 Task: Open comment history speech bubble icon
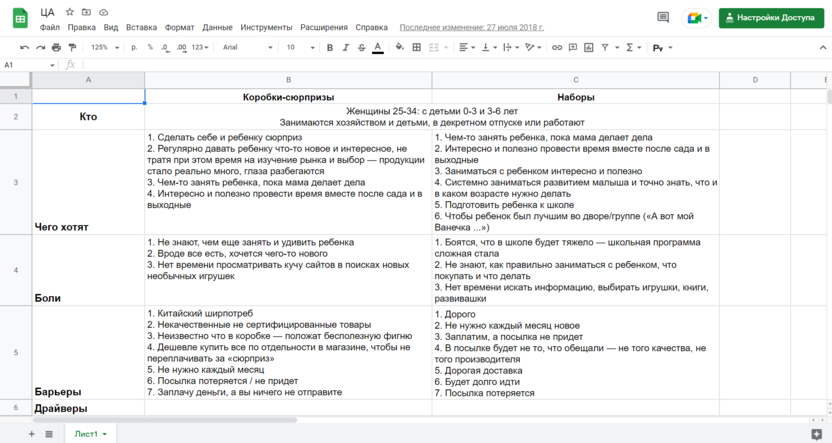[x=662, y=17]
